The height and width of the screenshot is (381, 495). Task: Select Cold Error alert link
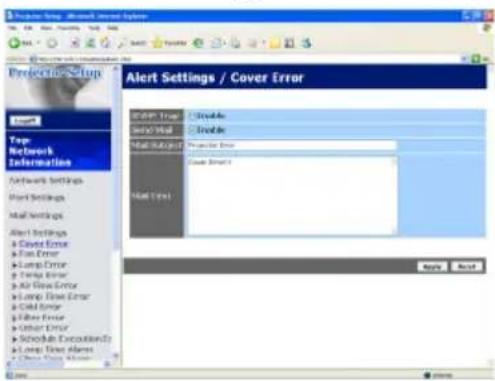tap(40, 307)
